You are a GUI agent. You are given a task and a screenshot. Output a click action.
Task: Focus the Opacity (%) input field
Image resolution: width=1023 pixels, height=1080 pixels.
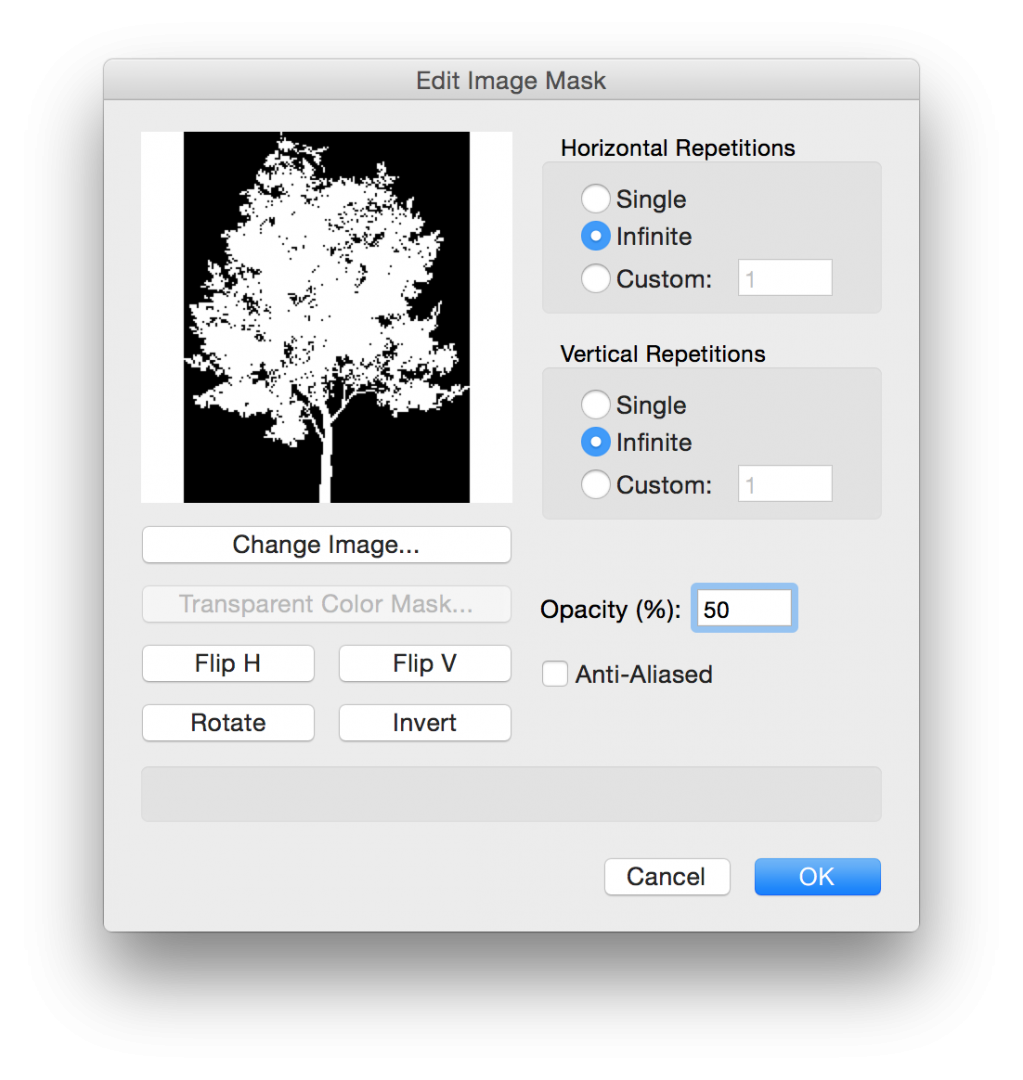744,609
